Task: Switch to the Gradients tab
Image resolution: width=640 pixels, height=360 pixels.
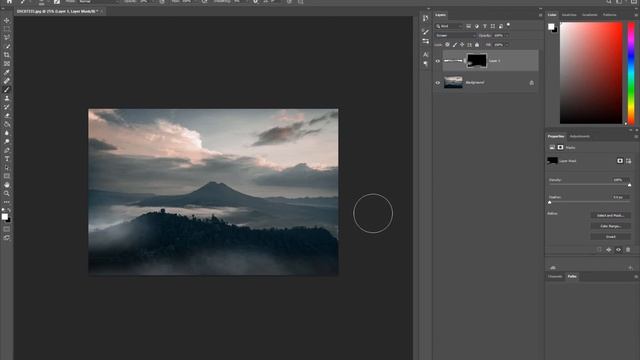Action: [x=589, y=15]
